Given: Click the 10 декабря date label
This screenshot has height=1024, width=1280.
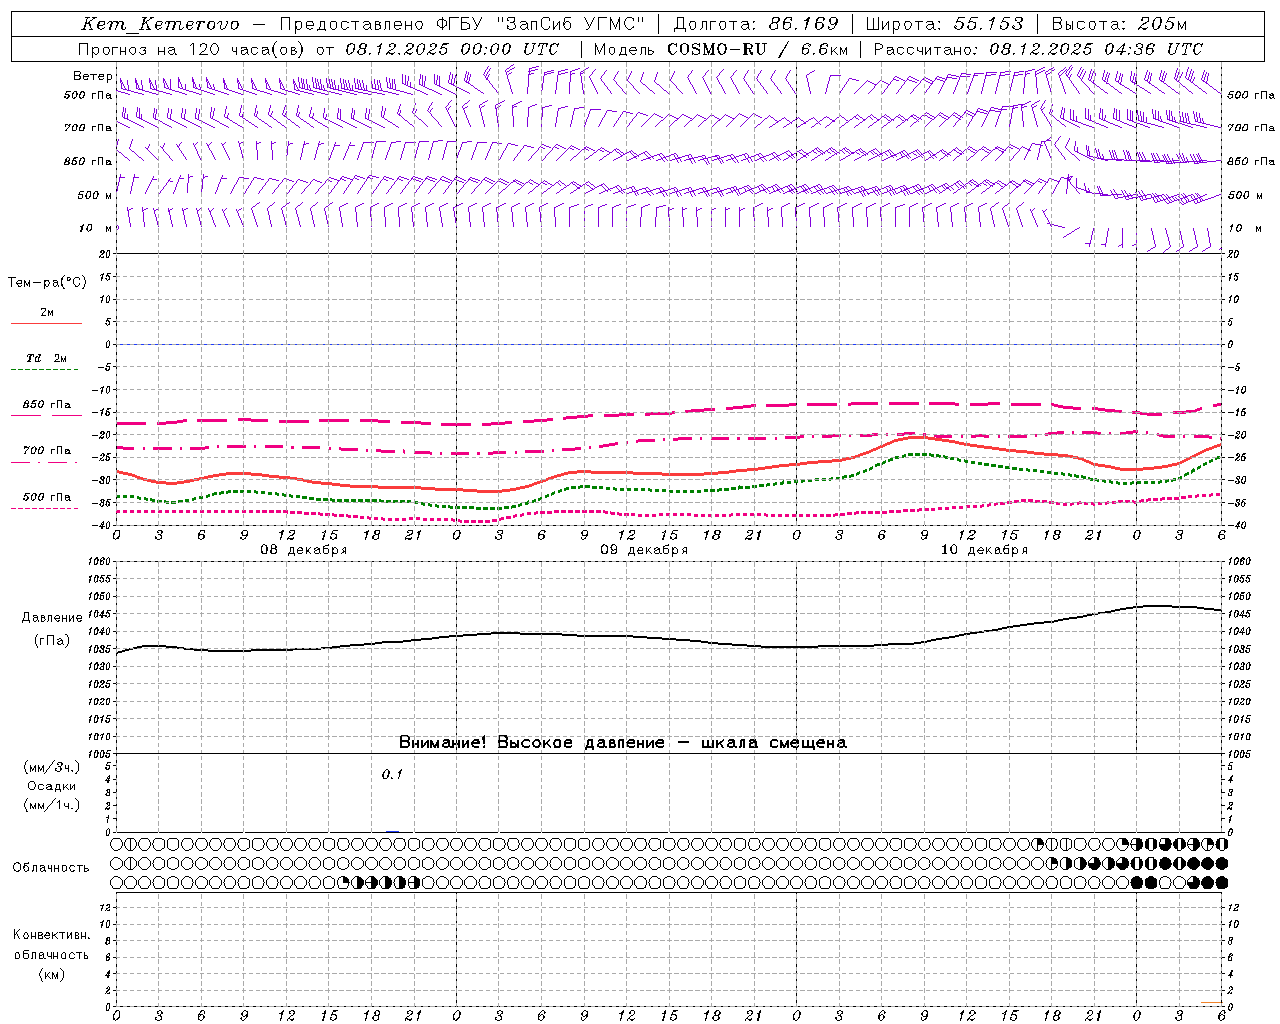Looking at the screenshot, I should click(984, 550).
